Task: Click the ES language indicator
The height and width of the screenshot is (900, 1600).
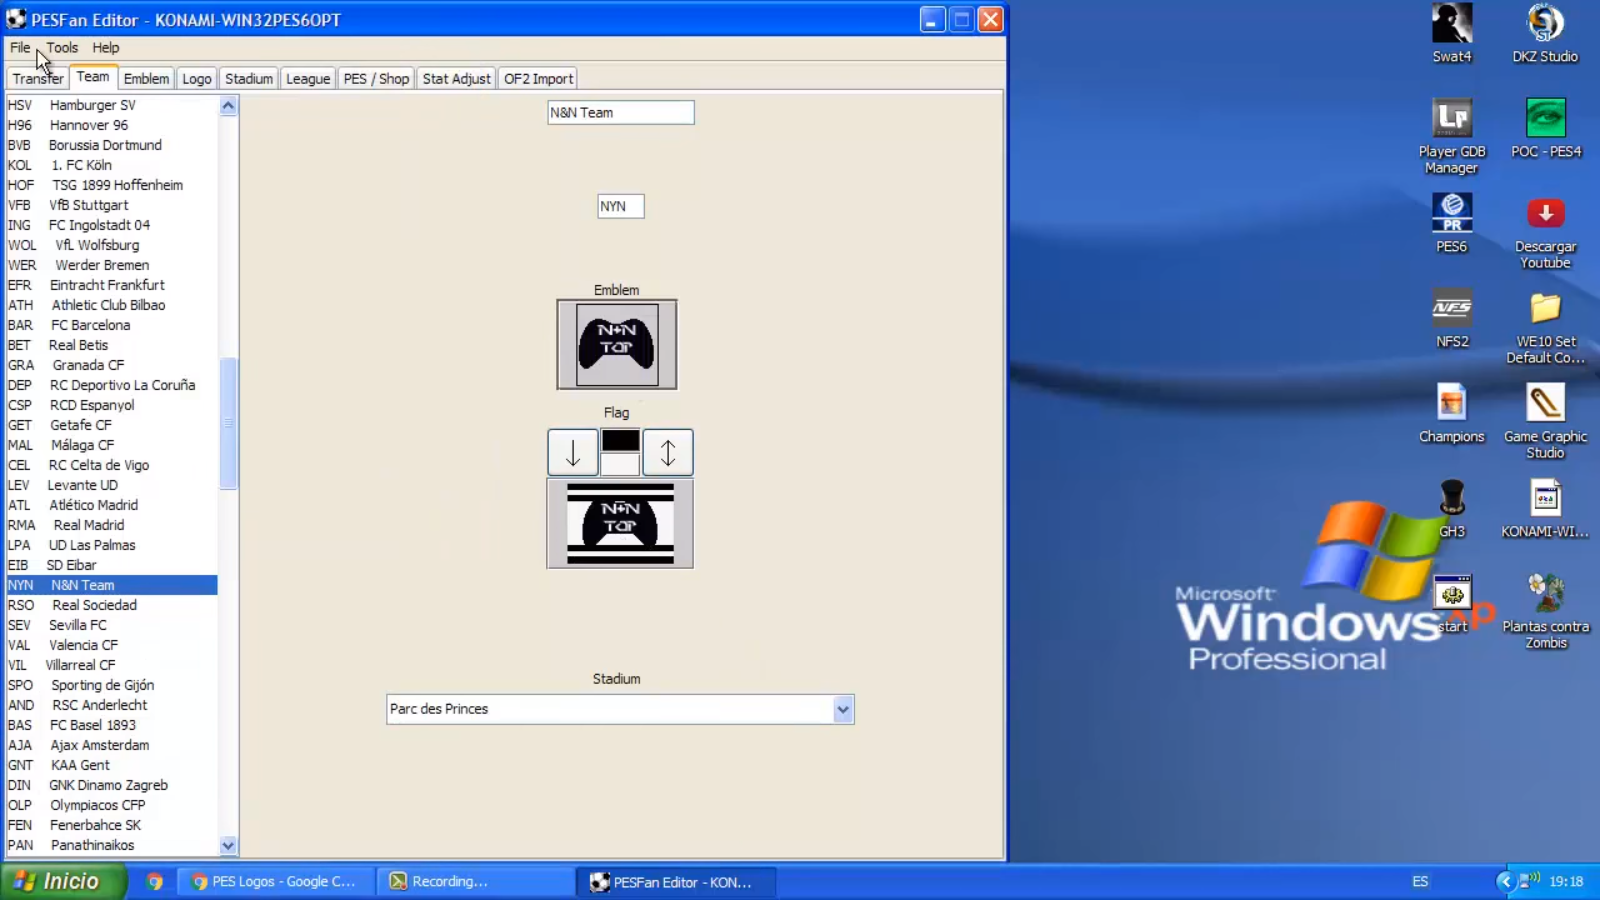Action: click(x=1420, y=881)
